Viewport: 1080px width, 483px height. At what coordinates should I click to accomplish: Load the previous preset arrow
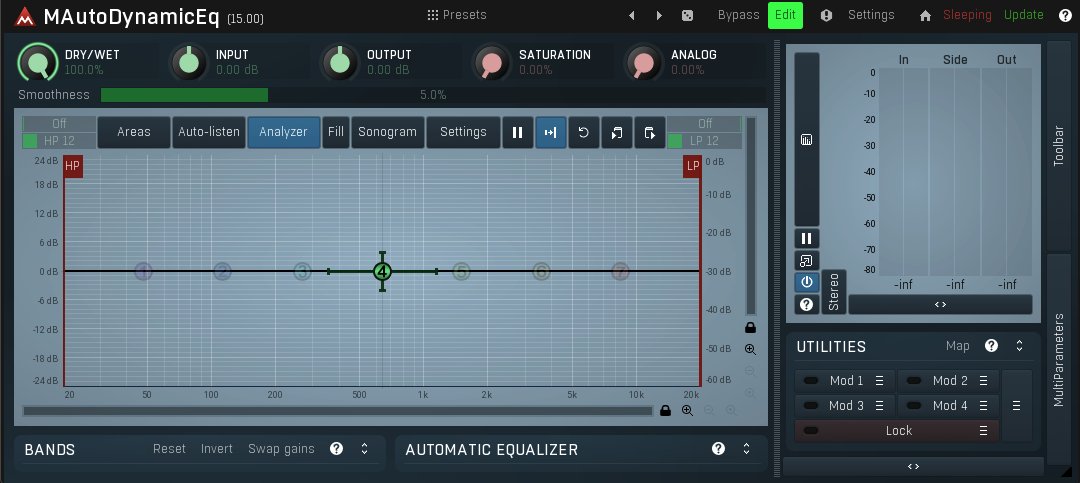(632, 16)
